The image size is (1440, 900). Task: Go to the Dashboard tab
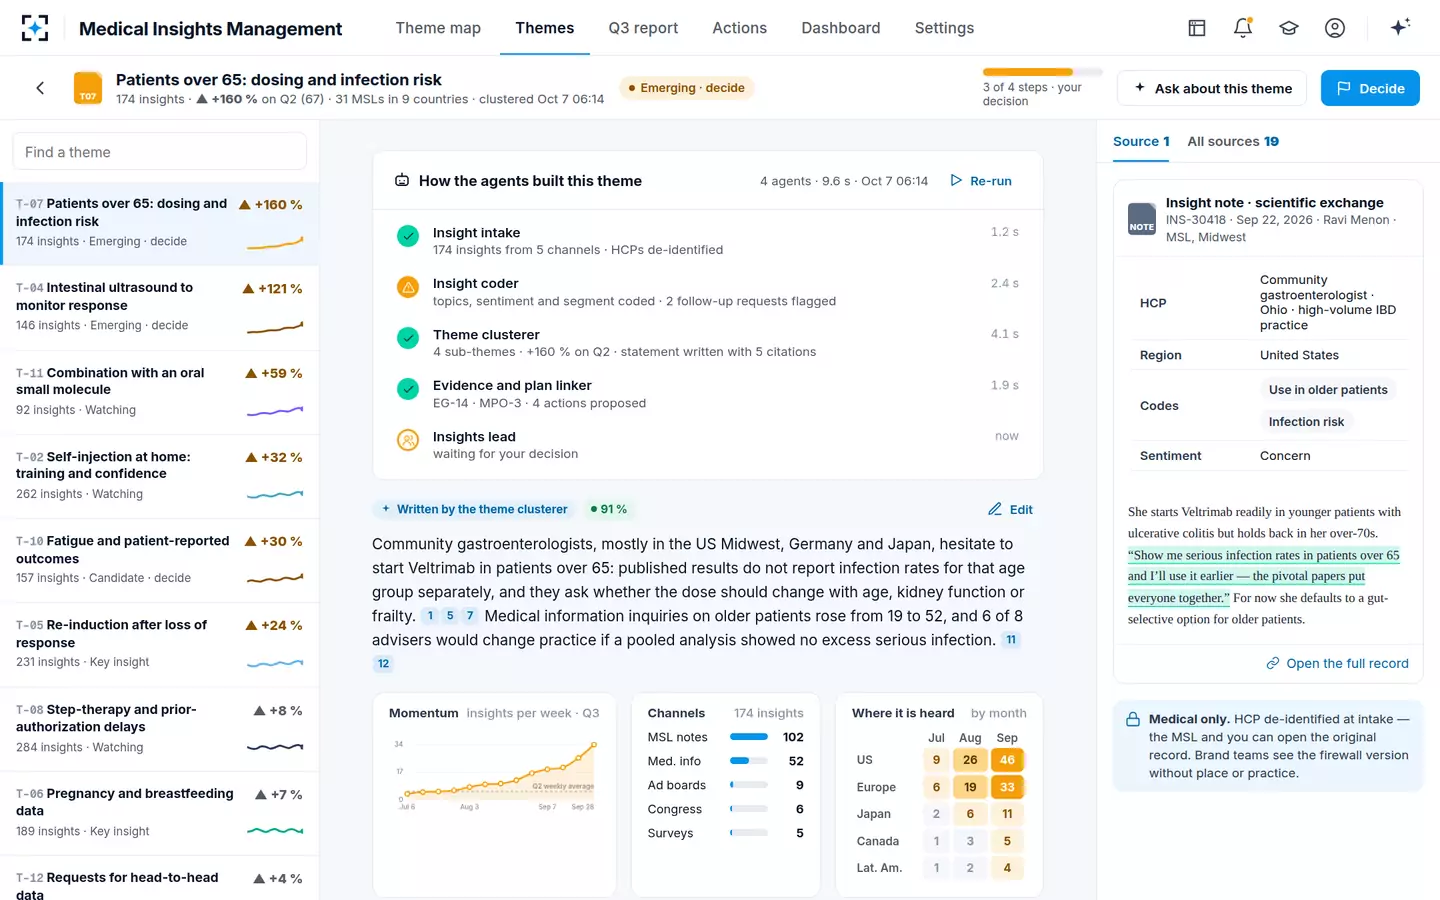(x=841, y=28)
